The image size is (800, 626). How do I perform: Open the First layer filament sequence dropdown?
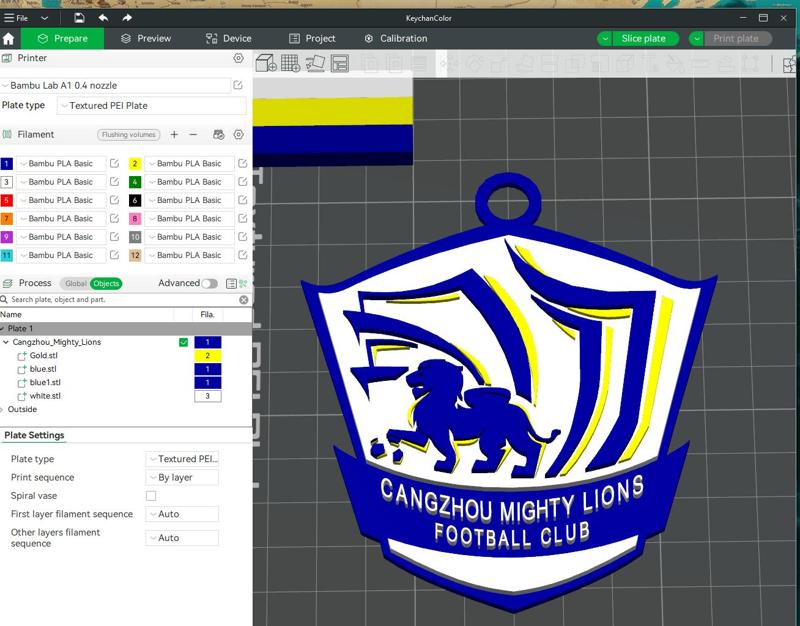[180, 512]
